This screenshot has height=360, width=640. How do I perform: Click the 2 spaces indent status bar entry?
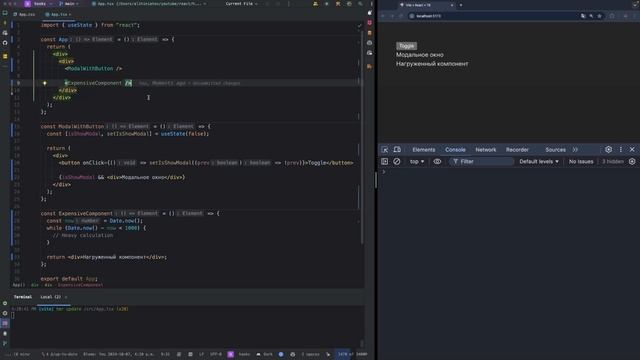point(310,354)
